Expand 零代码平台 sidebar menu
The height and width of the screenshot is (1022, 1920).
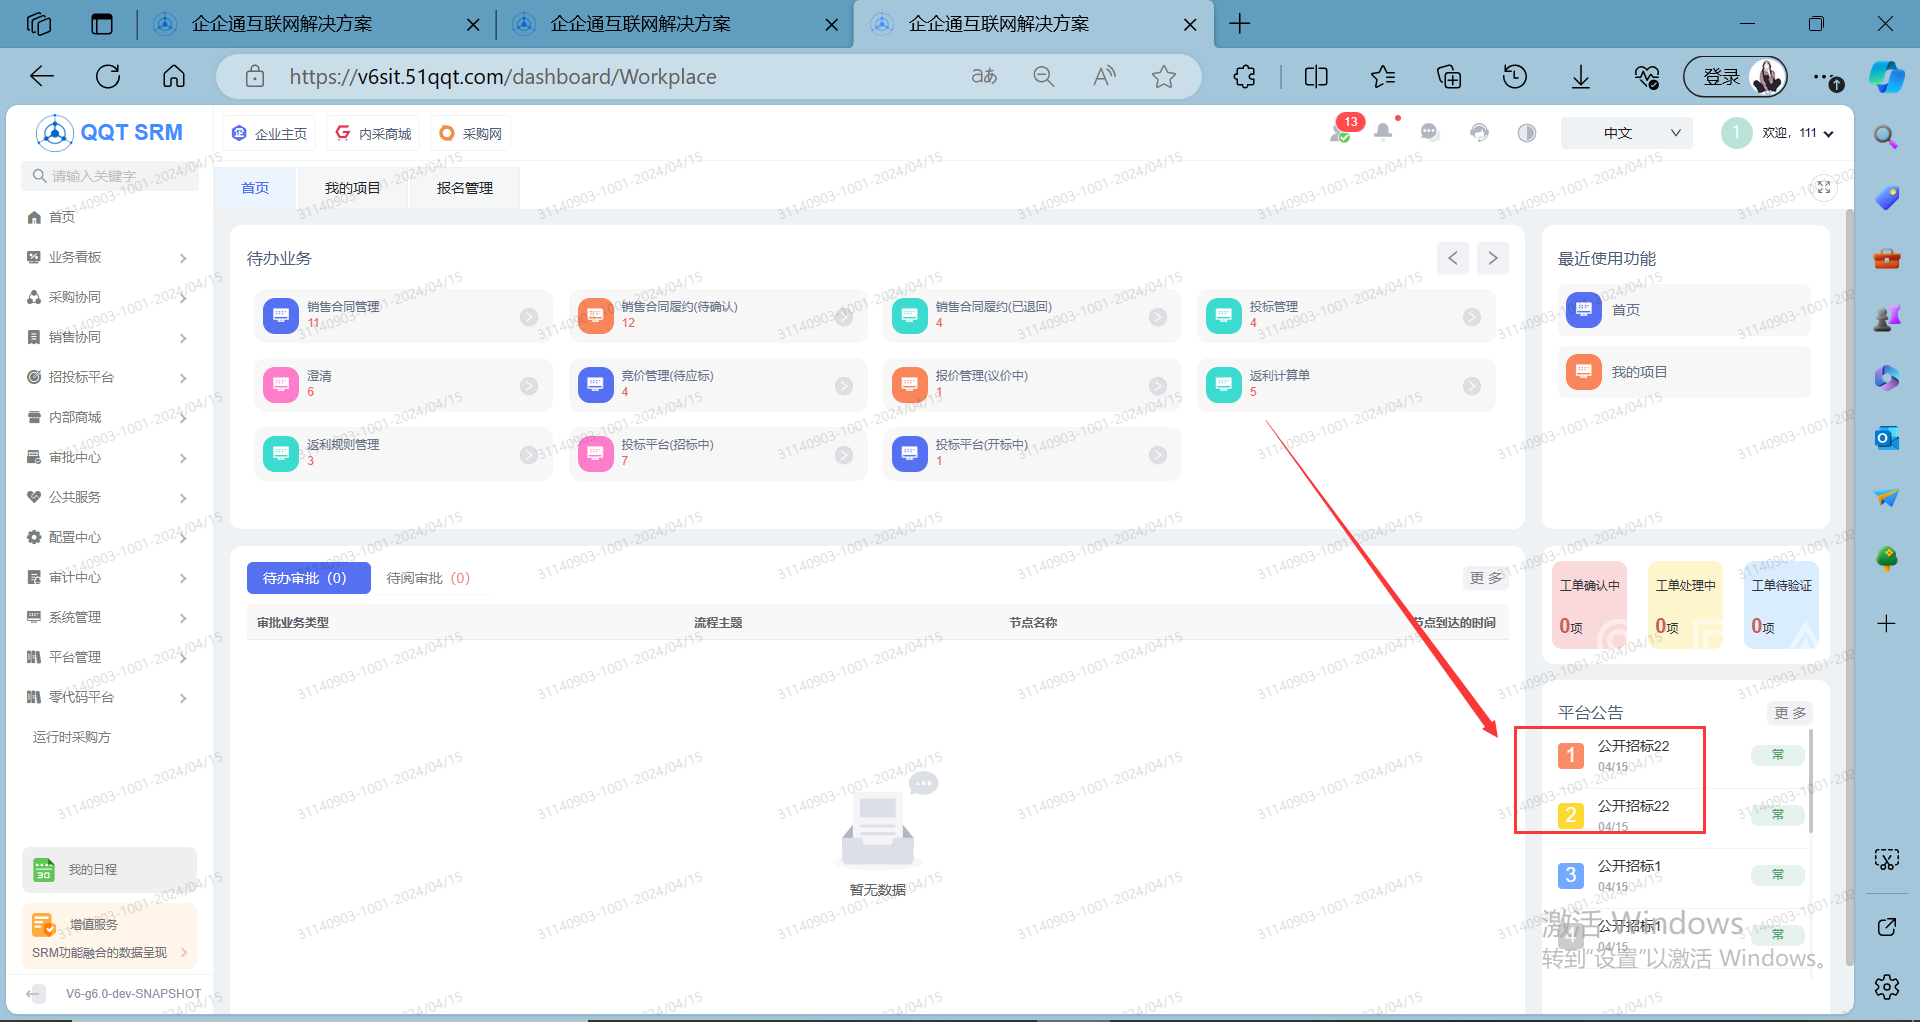tap(107, 697)
